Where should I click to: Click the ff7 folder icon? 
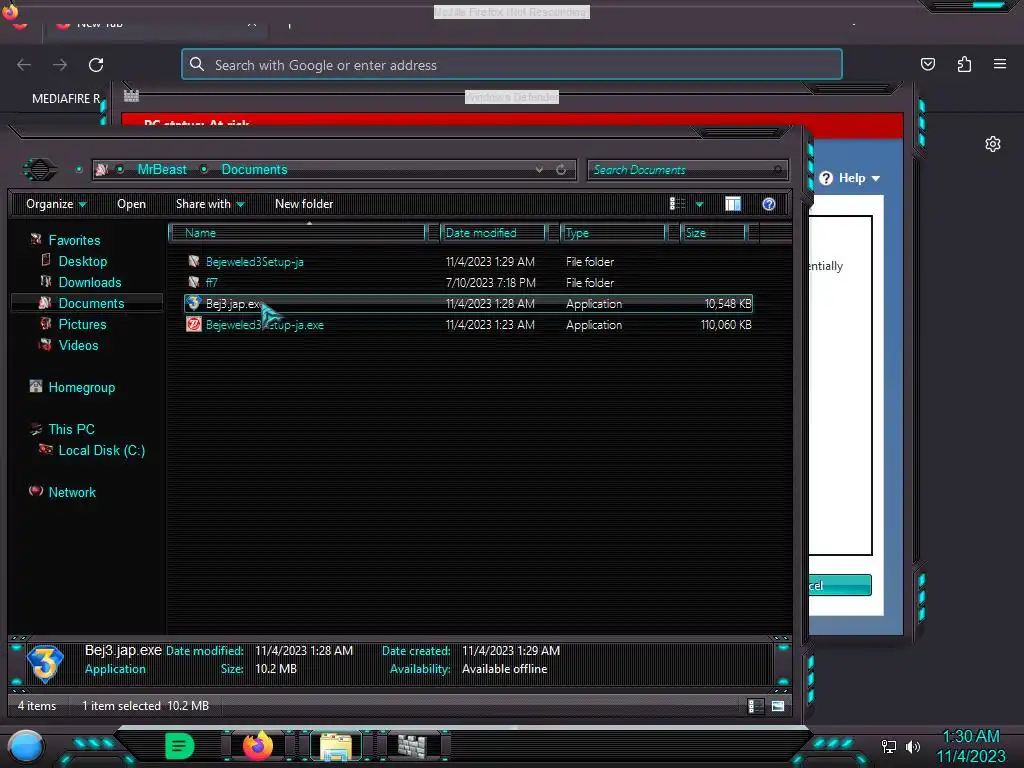pyautogui.click(x=193, y=282)
